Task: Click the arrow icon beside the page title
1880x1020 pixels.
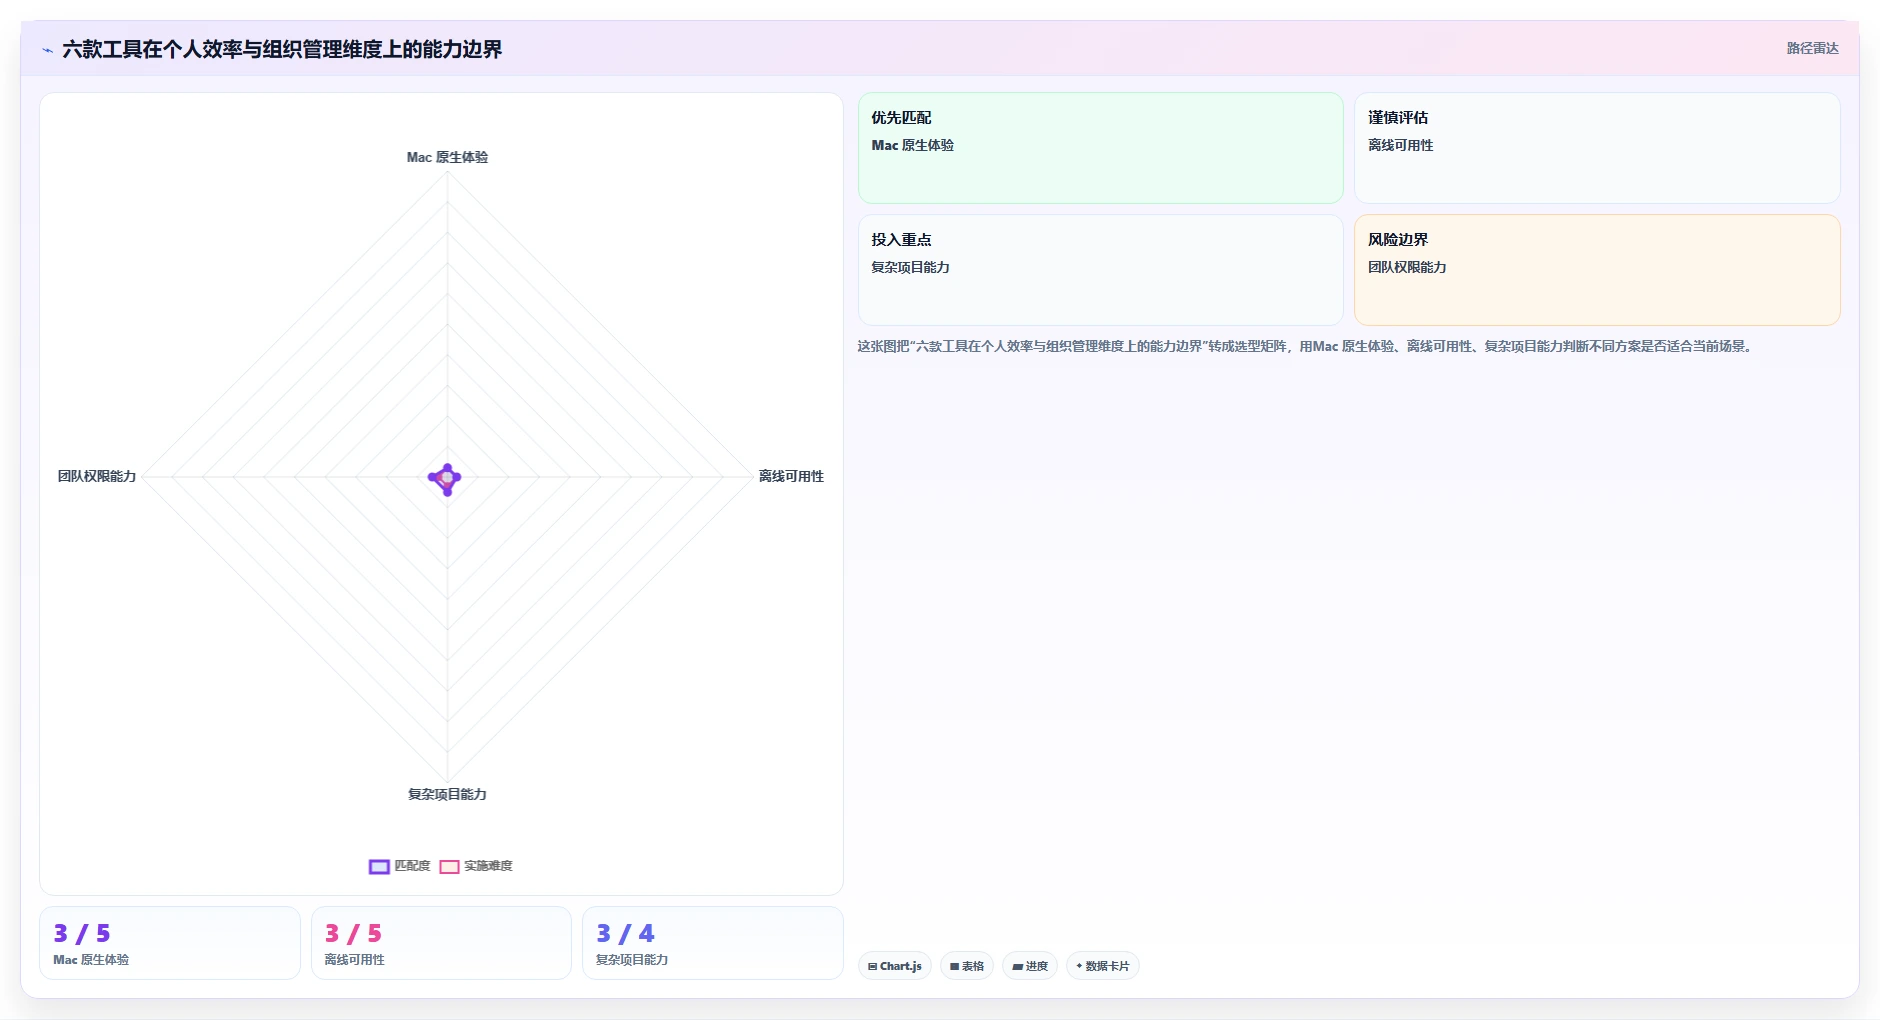Action: [x=47, y=50]
